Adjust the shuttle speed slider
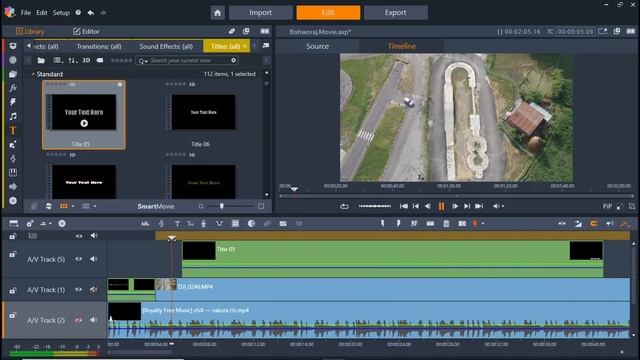The width and height of the screenshot is (640, 360). [x=375, y=206]
